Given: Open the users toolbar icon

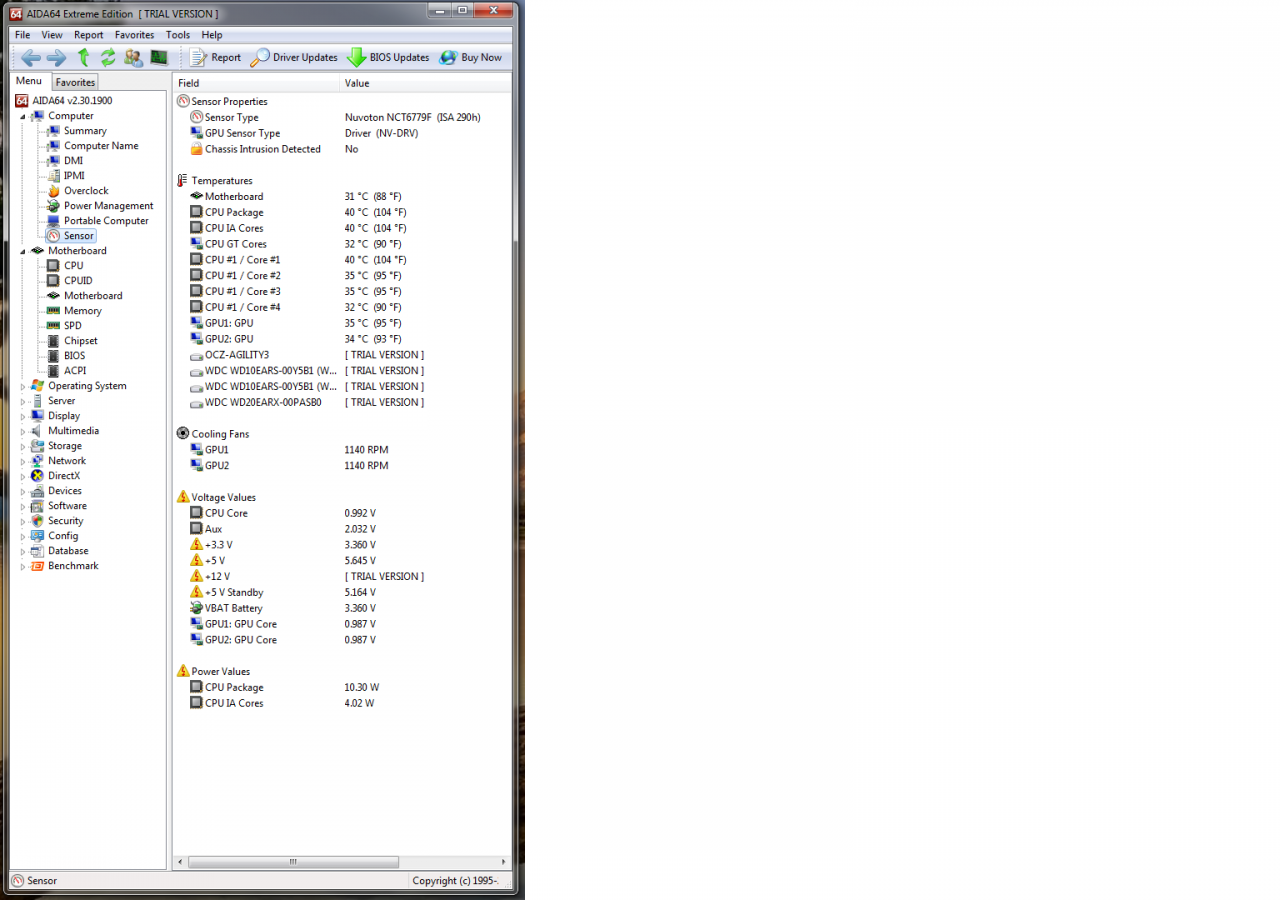Looking at the screenshot, I should (133, 58).
